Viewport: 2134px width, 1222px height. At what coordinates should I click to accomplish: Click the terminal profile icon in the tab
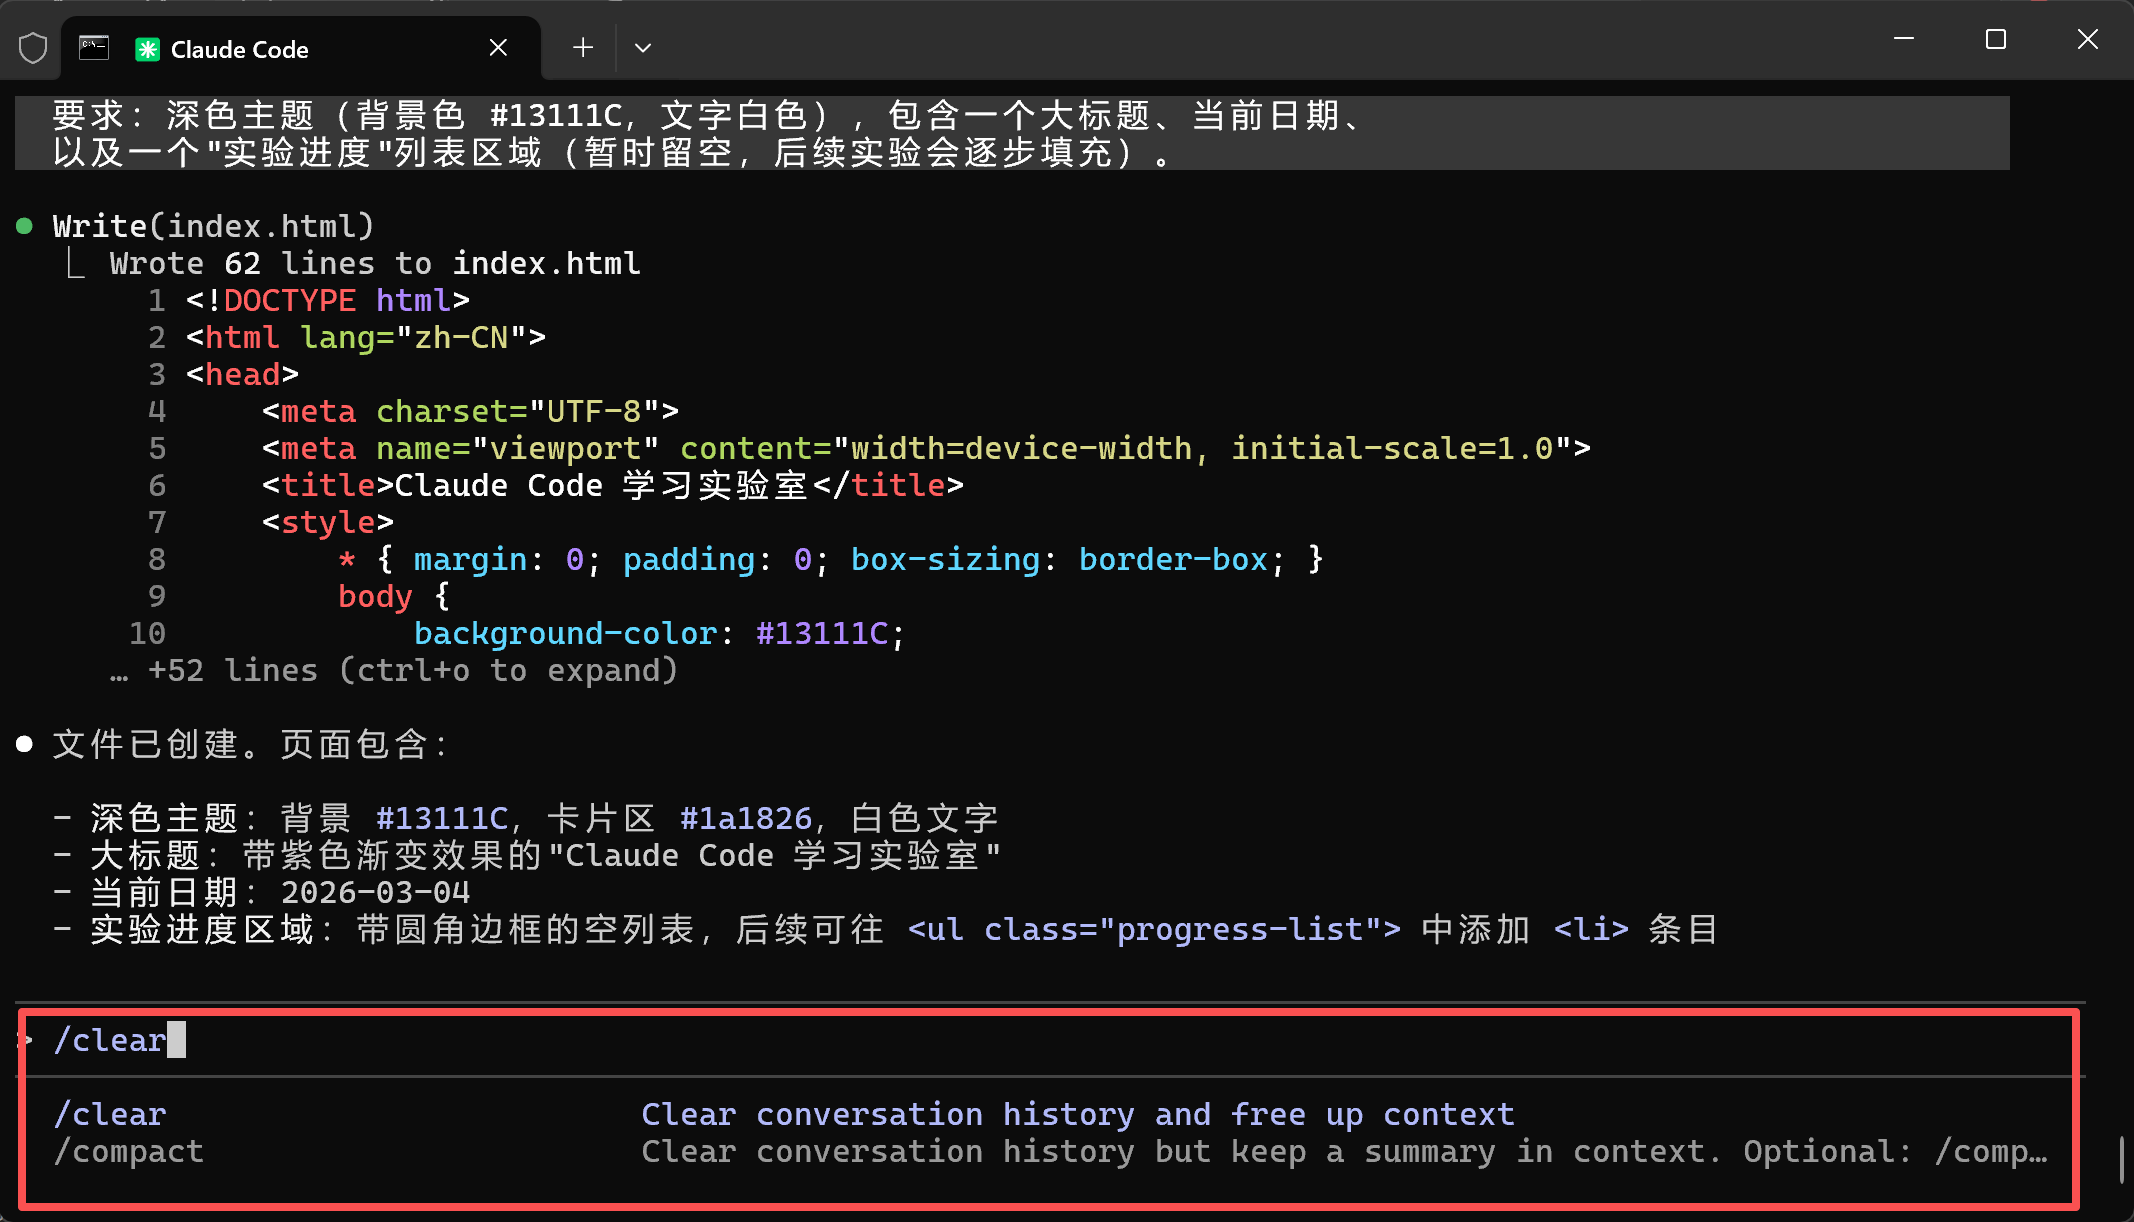pyautogui.click(x=94, y=48)
